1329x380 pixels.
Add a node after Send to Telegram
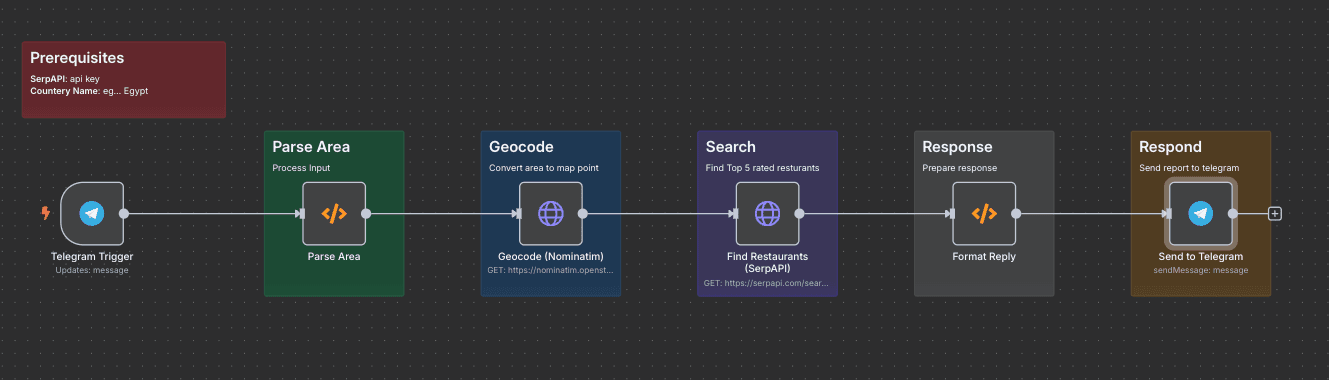click(1275, 213)
